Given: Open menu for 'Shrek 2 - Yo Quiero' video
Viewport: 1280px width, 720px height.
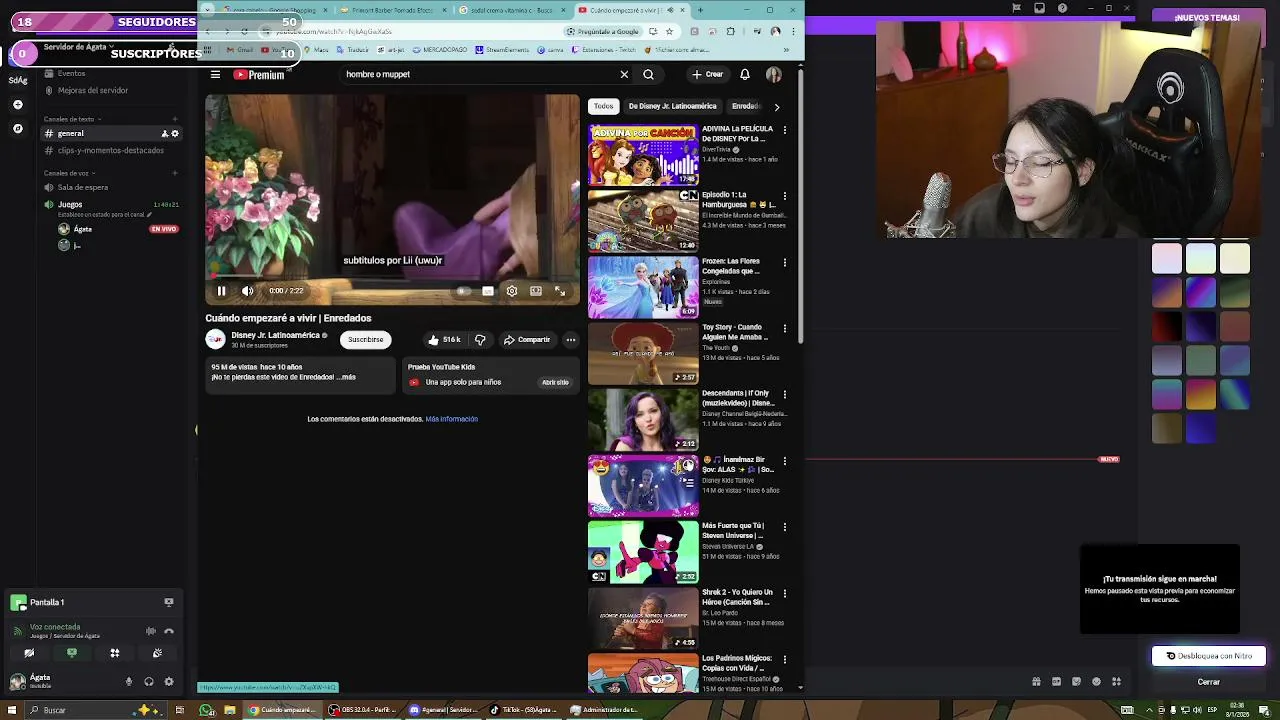Looking at the screenshot, I should (785, 593).
